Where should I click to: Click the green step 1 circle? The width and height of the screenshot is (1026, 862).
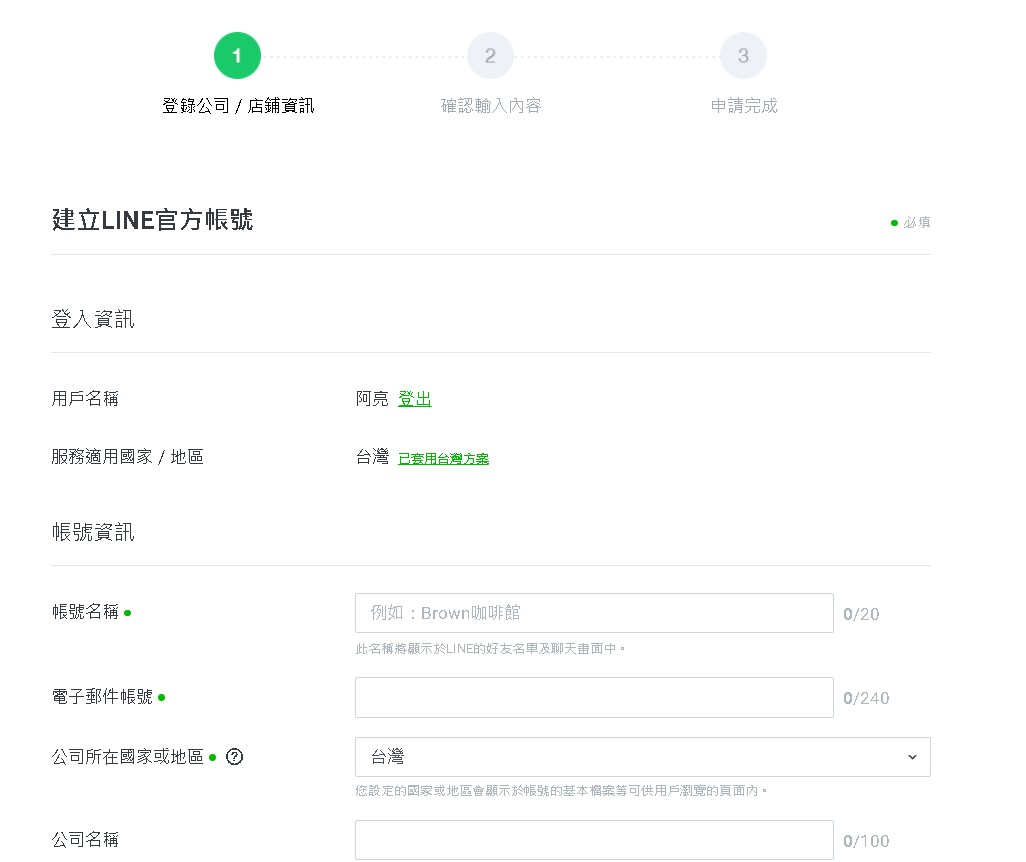coord(237,55)
